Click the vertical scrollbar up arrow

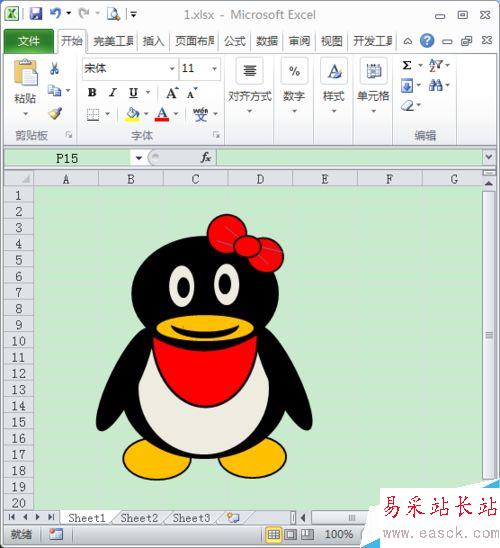tap(489, 183)
